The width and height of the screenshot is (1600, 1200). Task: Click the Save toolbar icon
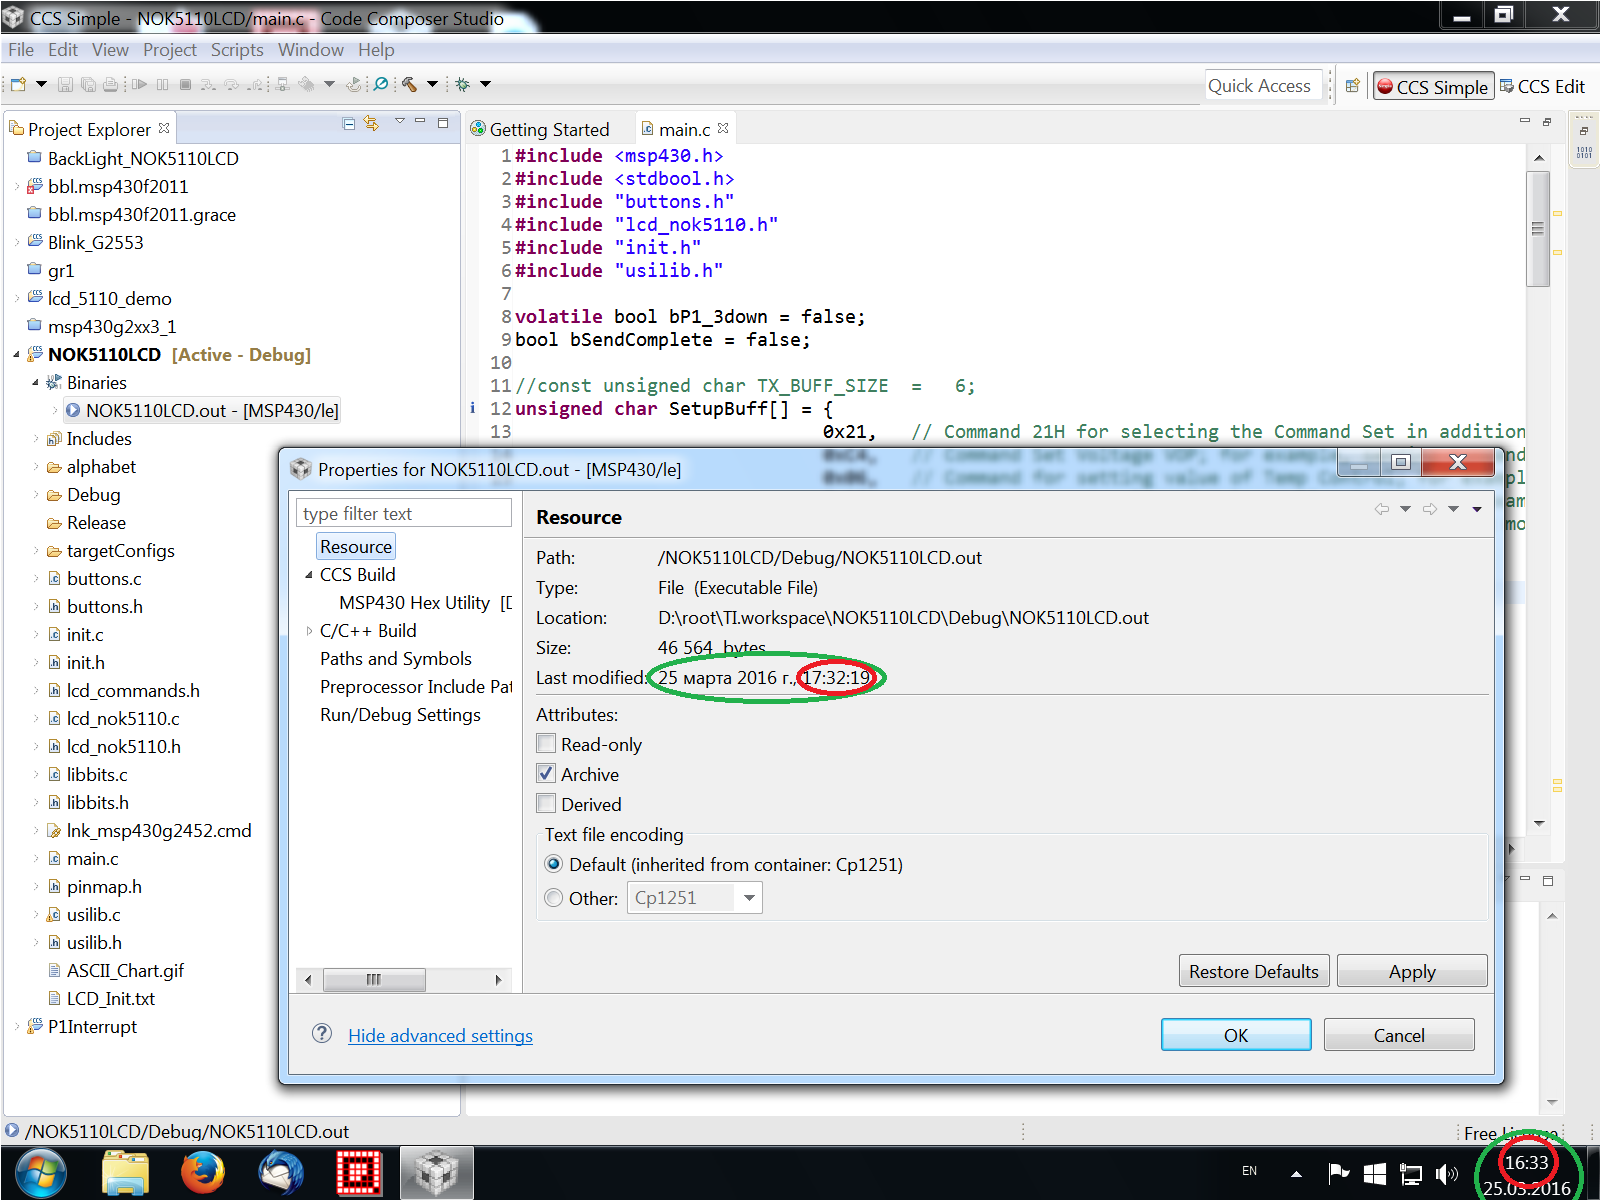(65, 85)
